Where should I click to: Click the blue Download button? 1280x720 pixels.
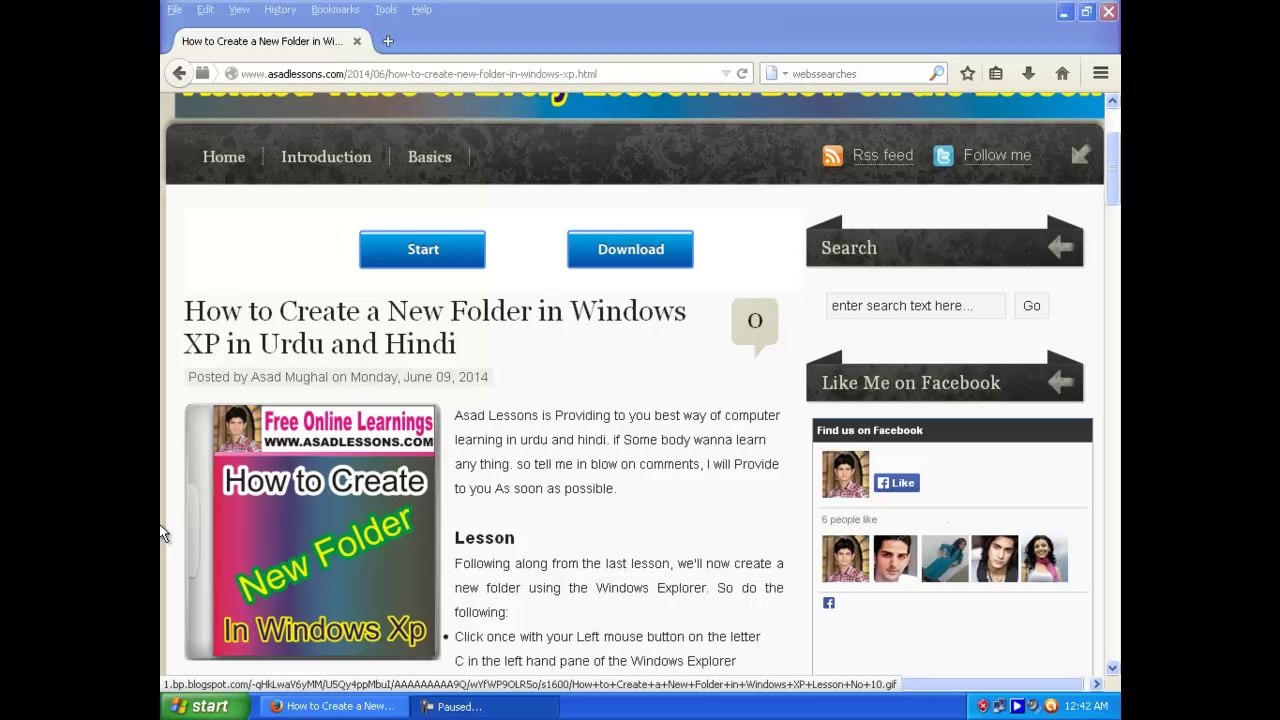tap(630, 249)
